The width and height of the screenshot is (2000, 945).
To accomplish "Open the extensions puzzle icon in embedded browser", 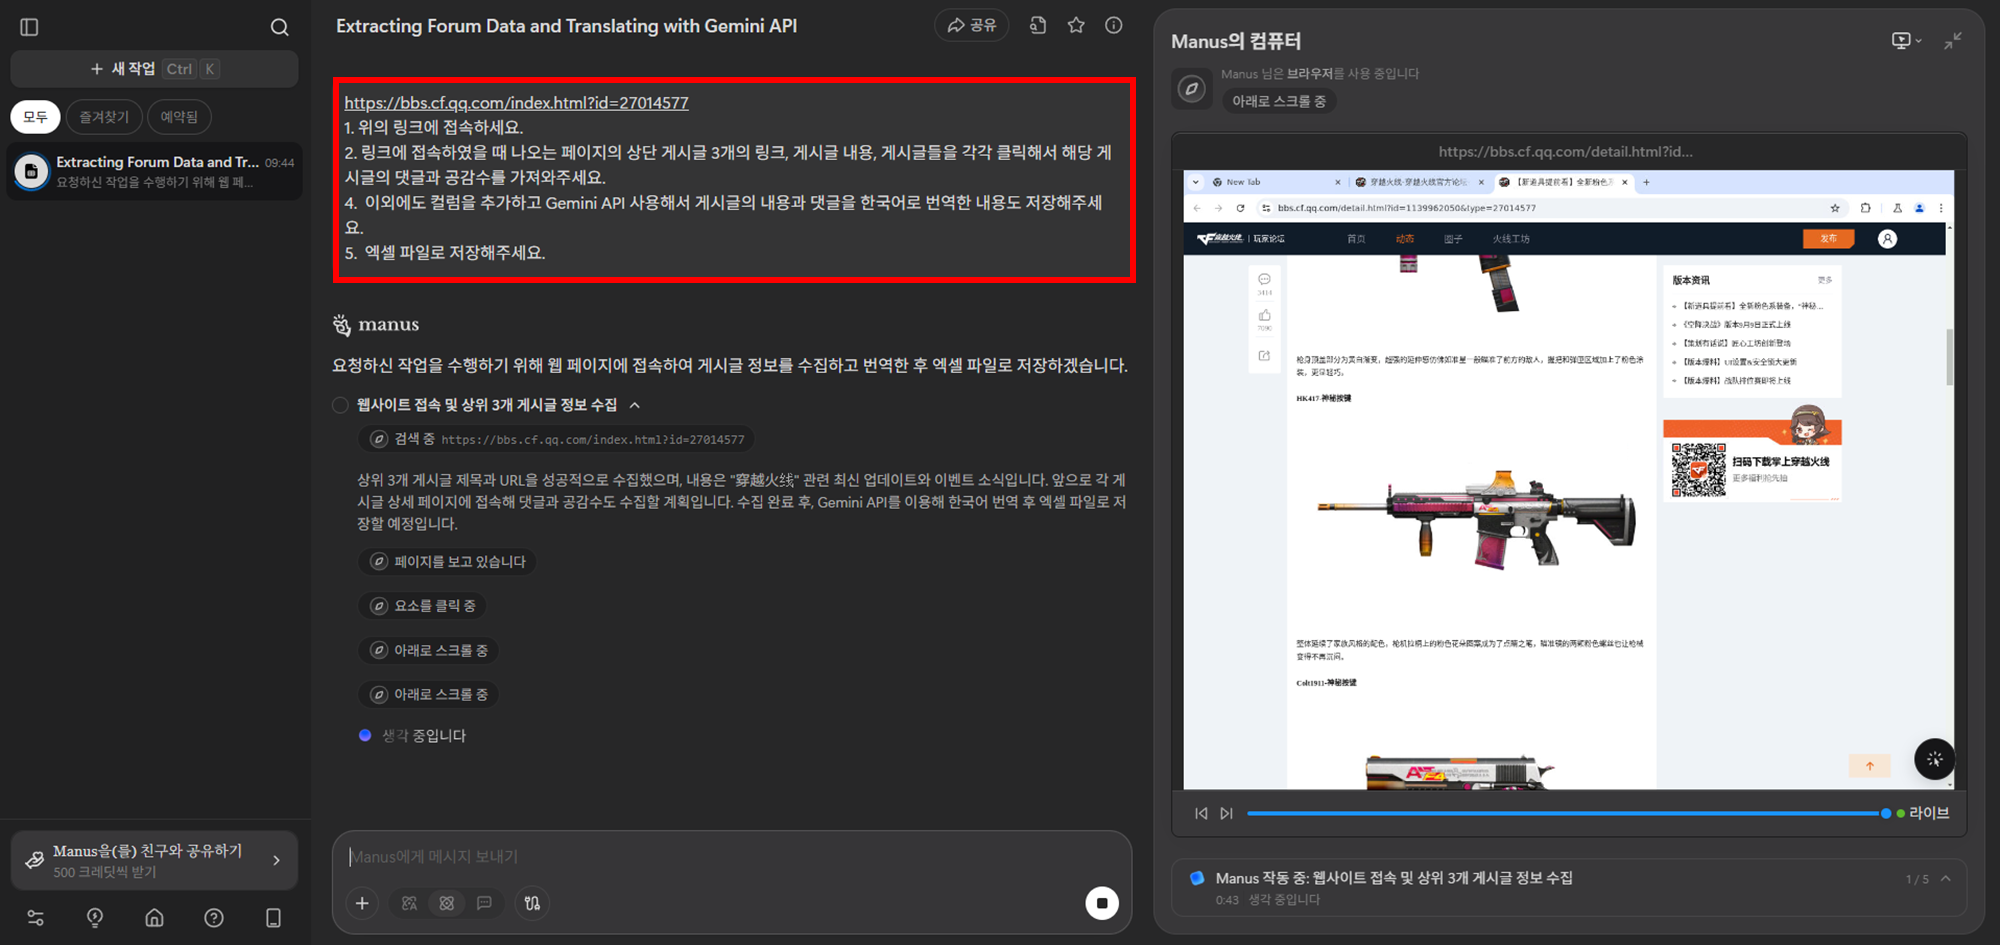I will click(1865, 208).
